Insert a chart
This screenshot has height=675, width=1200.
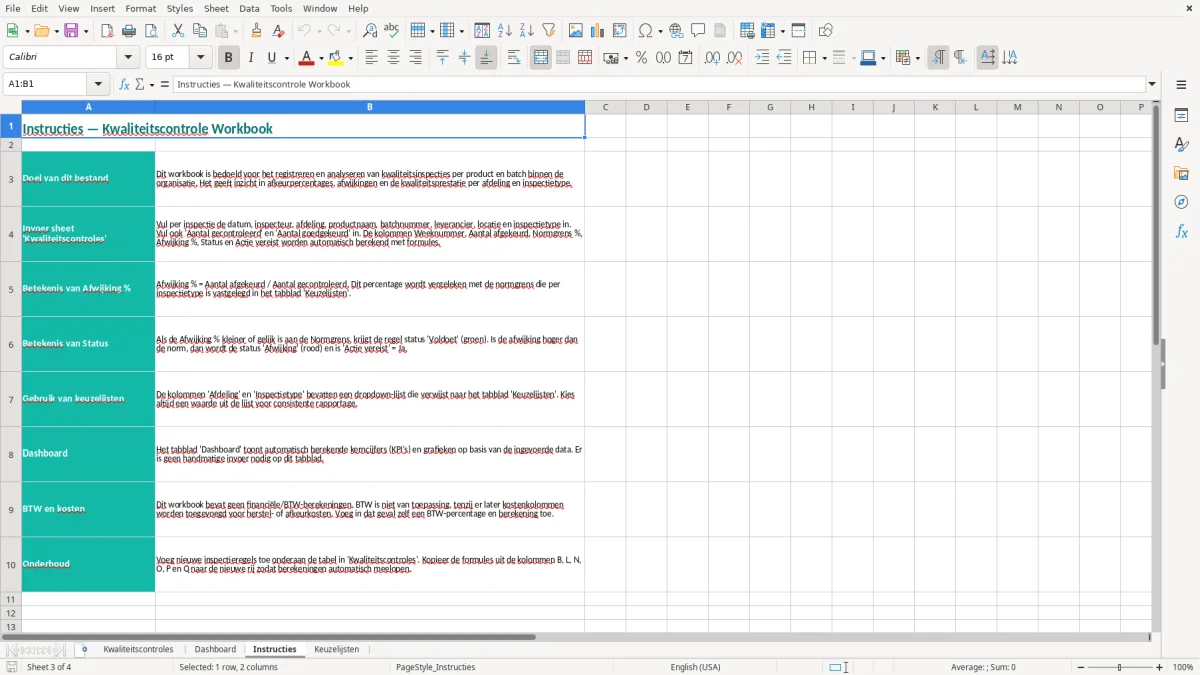click(x=598, y=31)
